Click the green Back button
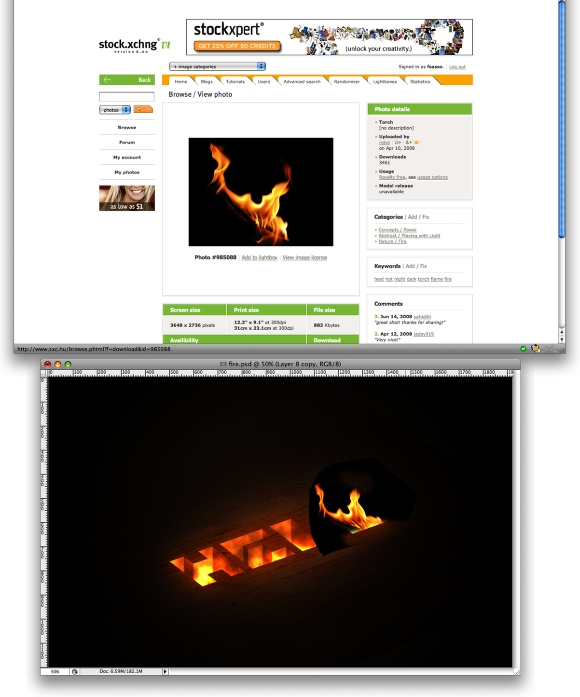The image size is (580, 697). pos(127,80)
